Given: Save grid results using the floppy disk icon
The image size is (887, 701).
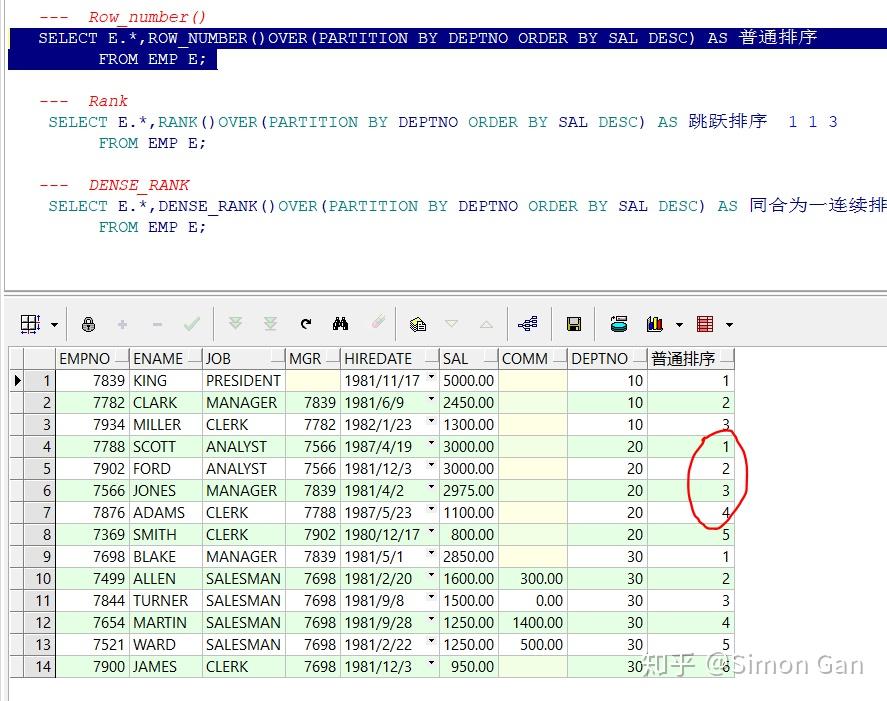Looking at the screenshot, I should pyautogui.click(x=576, y=323).
